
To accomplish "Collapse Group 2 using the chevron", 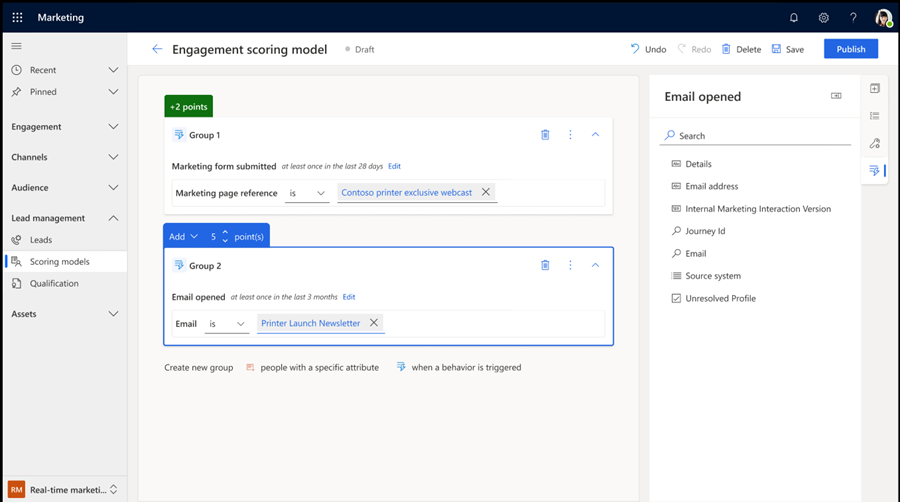I will coord(595,265).
